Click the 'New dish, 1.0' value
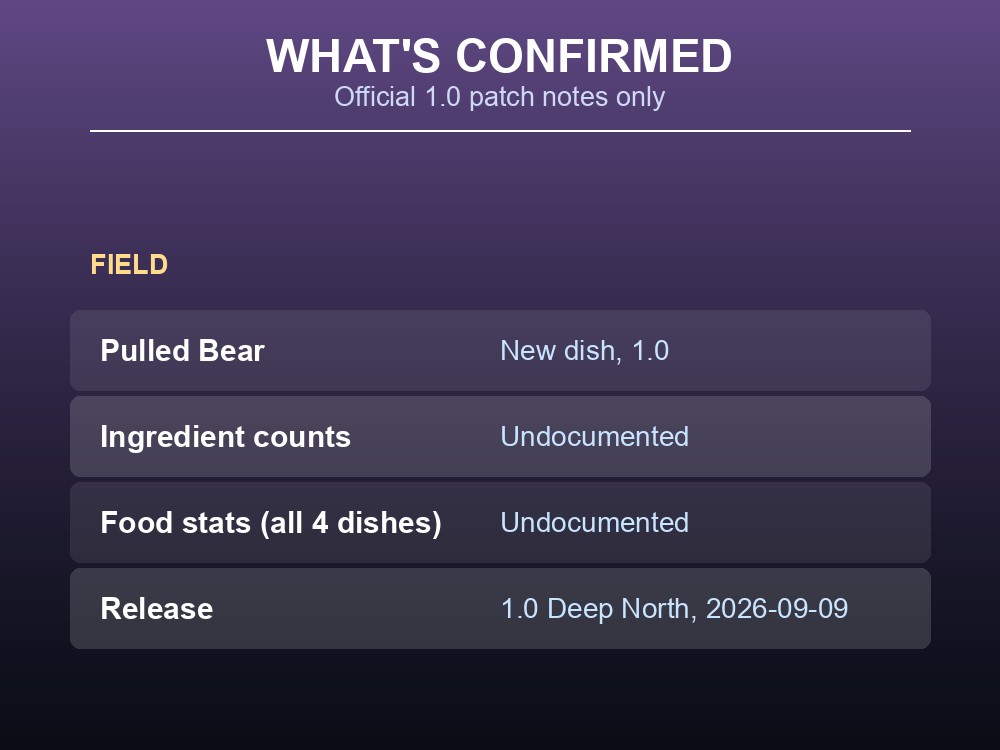The image size is (1000, 750). click(584, 351)
